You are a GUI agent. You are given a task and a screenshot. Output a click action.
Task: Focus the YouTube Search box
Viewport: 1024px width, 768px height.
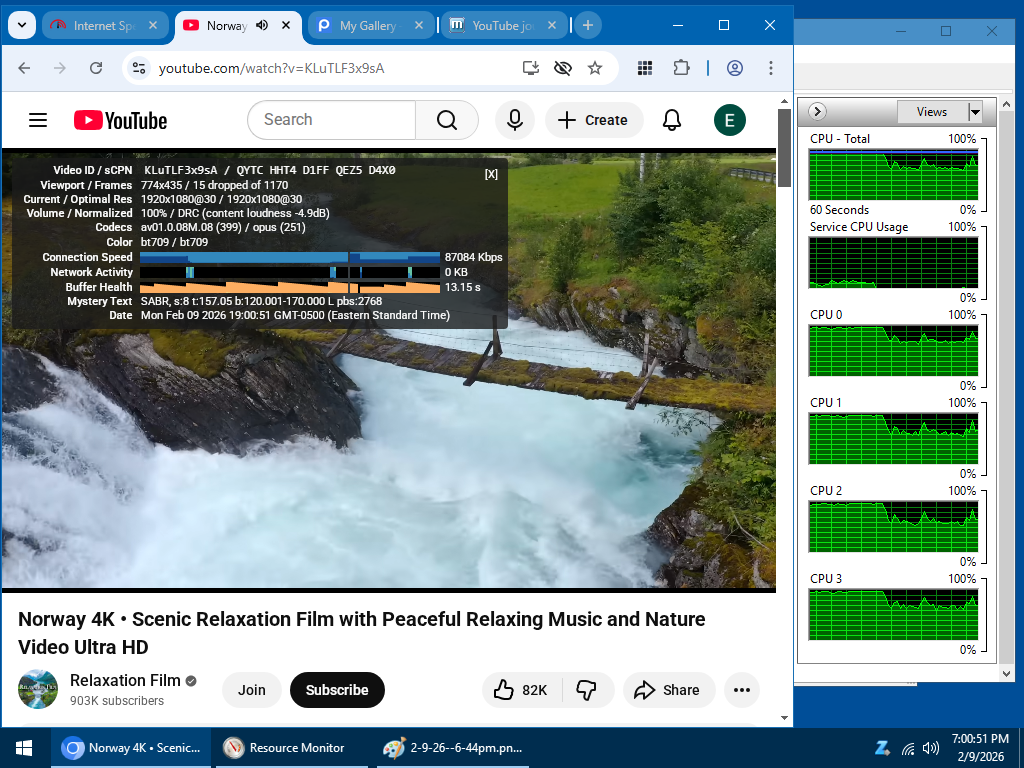[332, 120]
